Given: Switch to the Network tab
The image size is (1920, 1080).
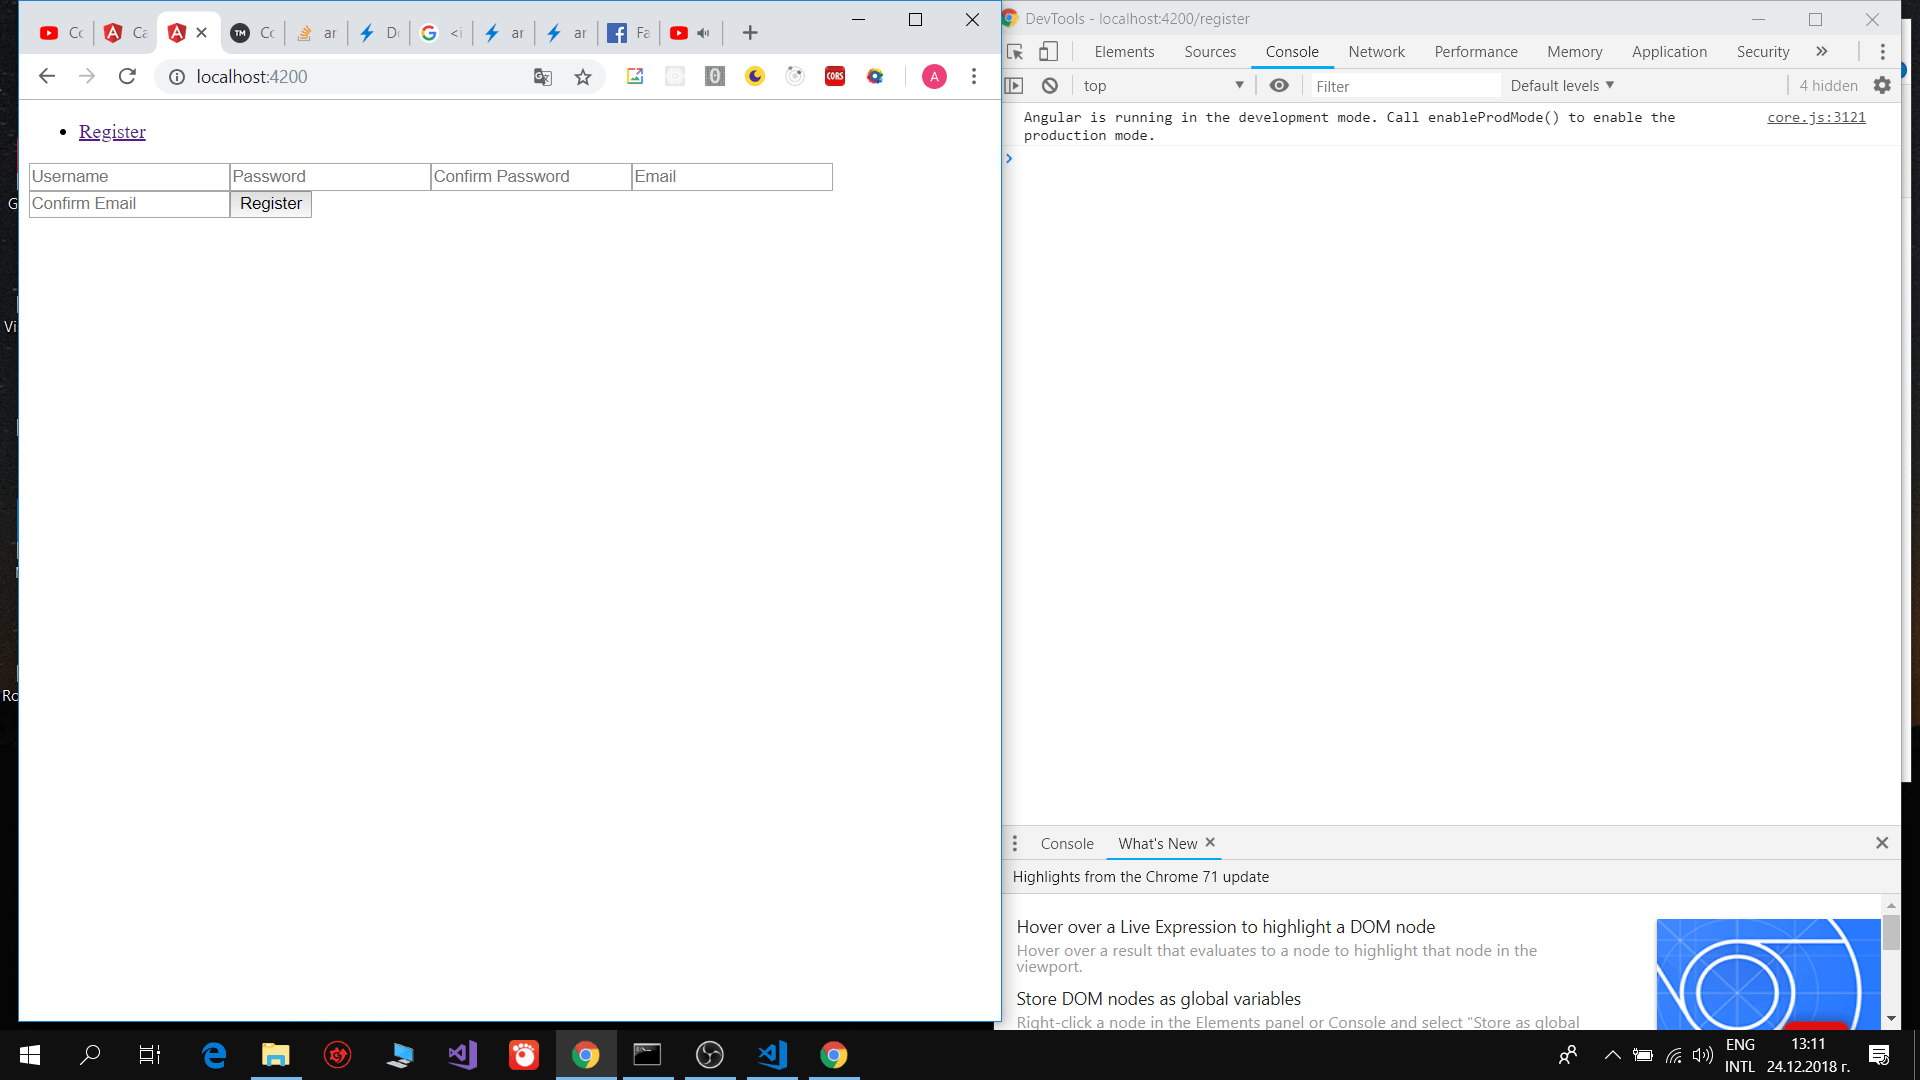Looking at the screenshot, I should tap(1376, 52).
